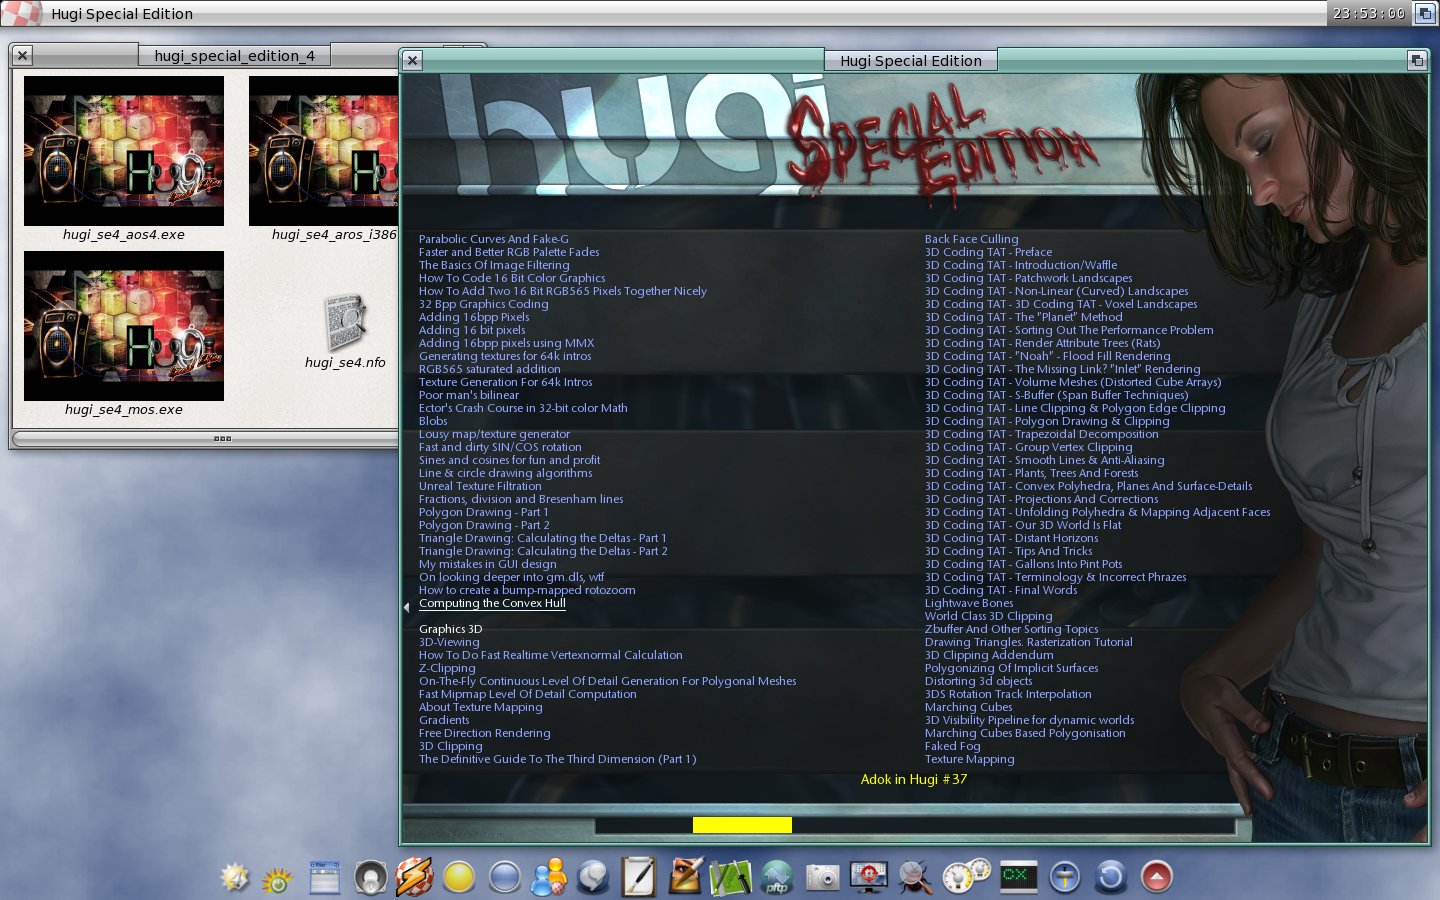Click the blue sphere dock icon
This screenshot has height=900, width=1440.
(505, 877)
